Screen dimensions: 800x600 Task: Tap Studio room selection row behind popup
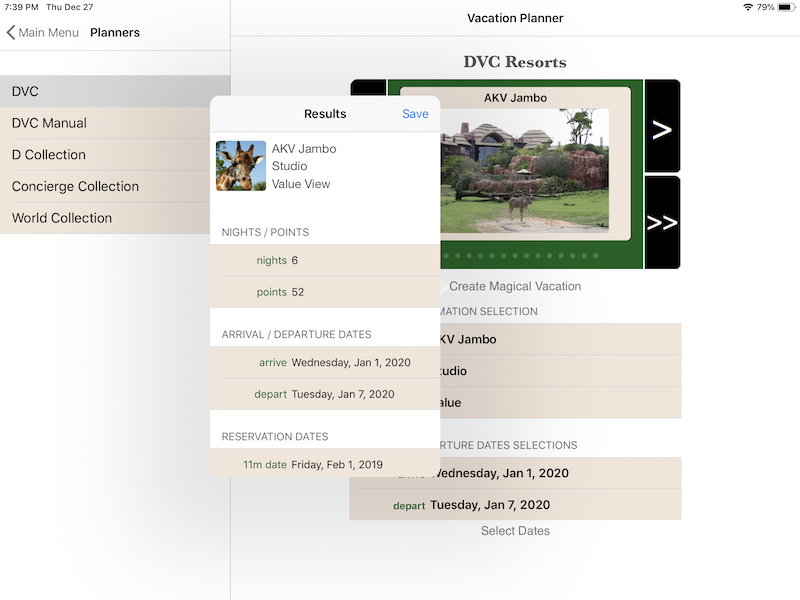click(560, 371)
